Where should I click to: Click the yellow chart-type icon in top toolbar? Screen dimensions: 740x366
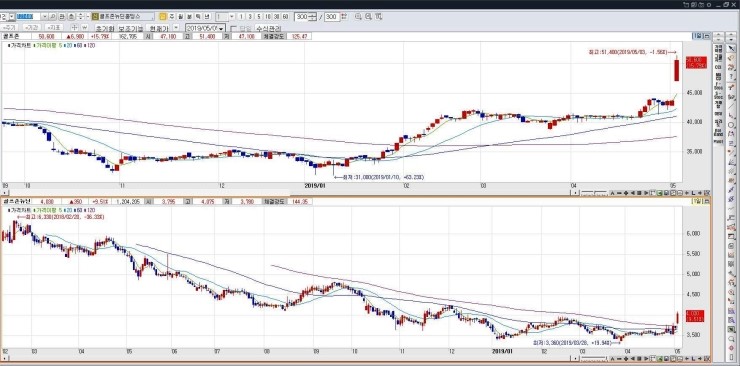[x=162, y=17]
